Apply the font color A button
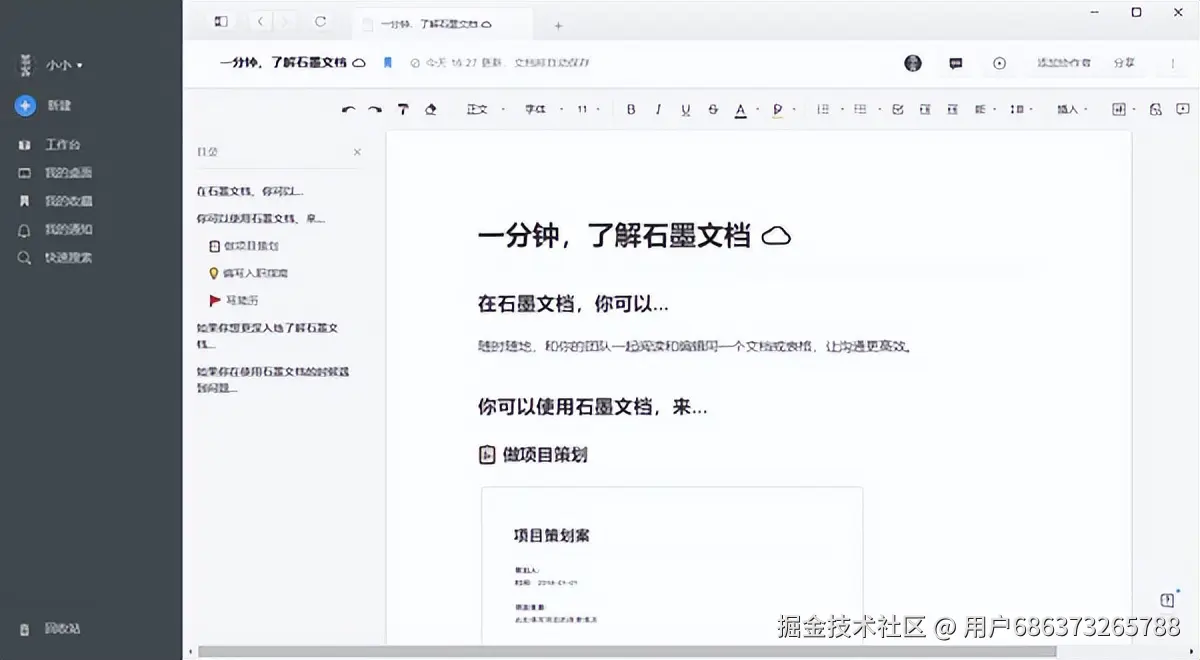1200x660 pixels. pos(740,110)
